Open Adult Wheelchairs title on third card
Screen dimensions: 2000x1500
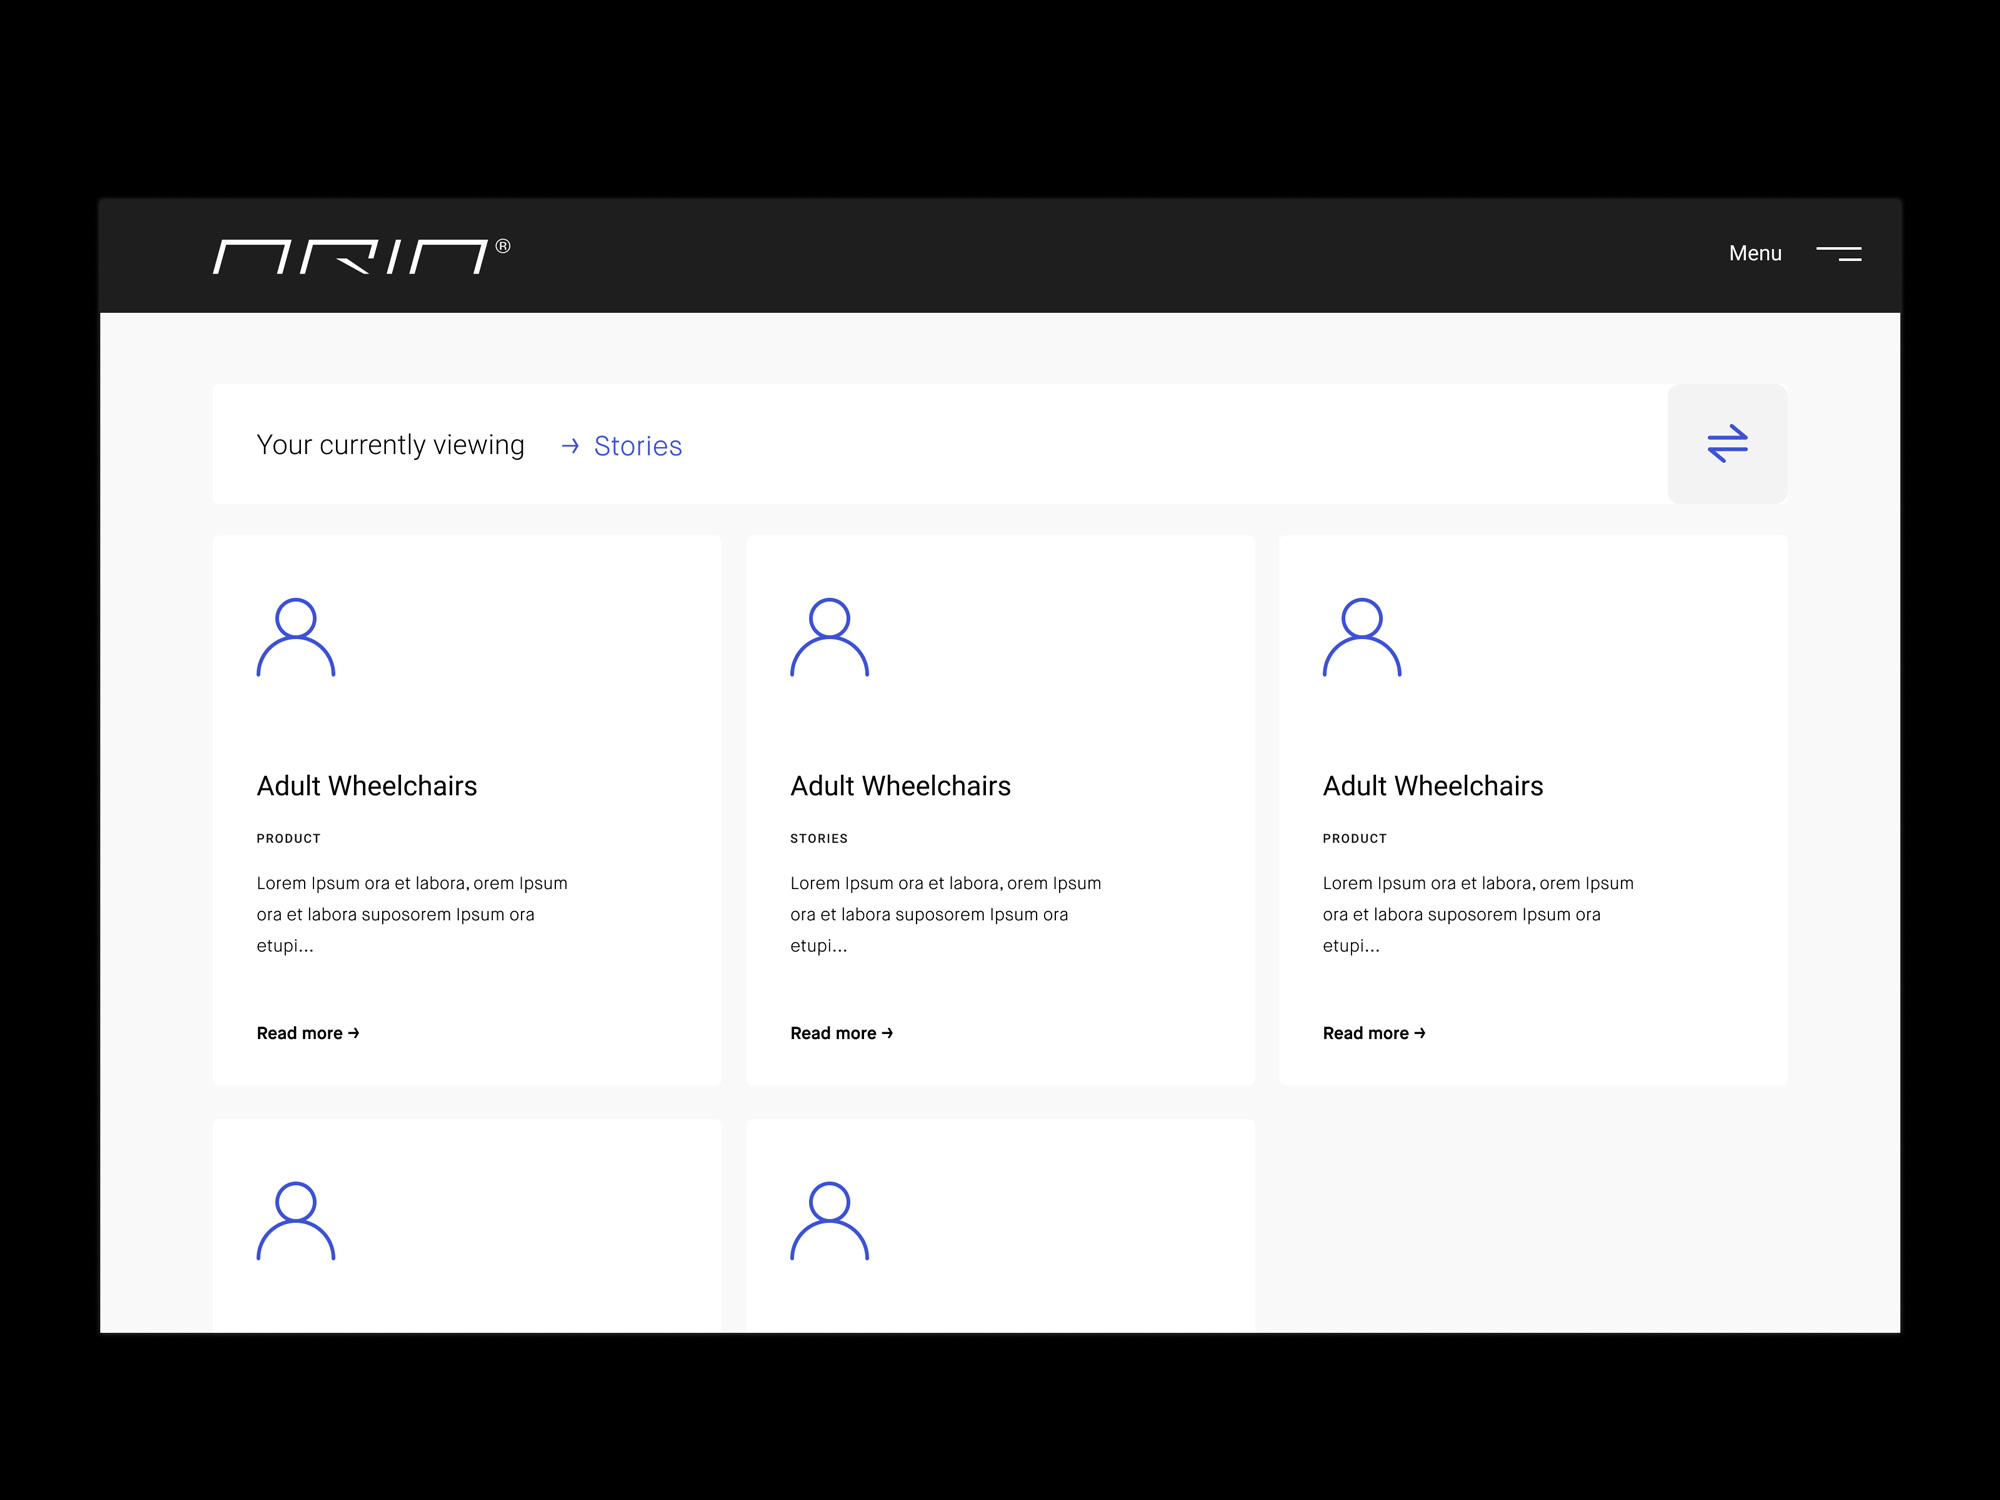(x=1433, y=786)
